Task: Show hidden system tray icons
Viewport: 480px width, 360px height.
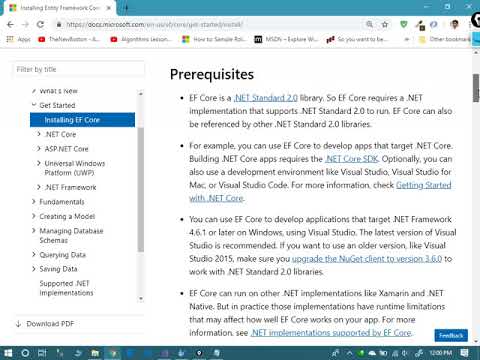Action: pyautogui.click(x=349, y=353)
